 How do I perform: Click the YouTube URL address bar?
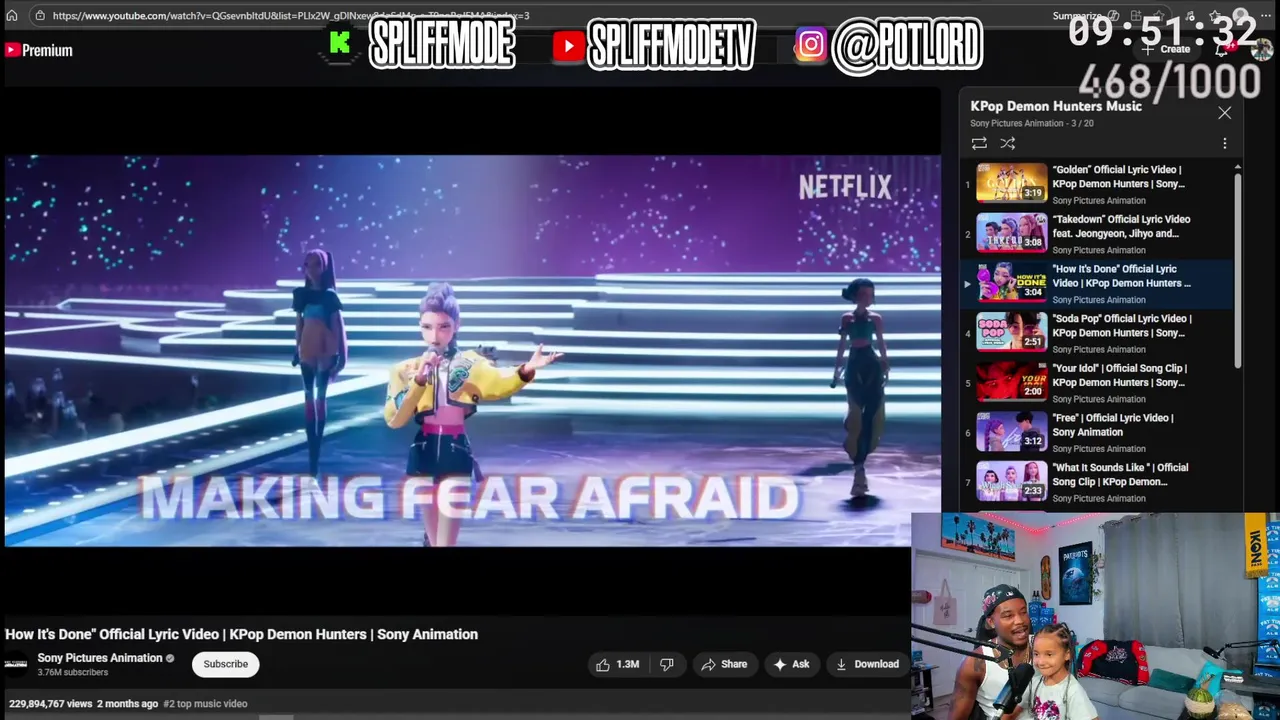[290, 15]
